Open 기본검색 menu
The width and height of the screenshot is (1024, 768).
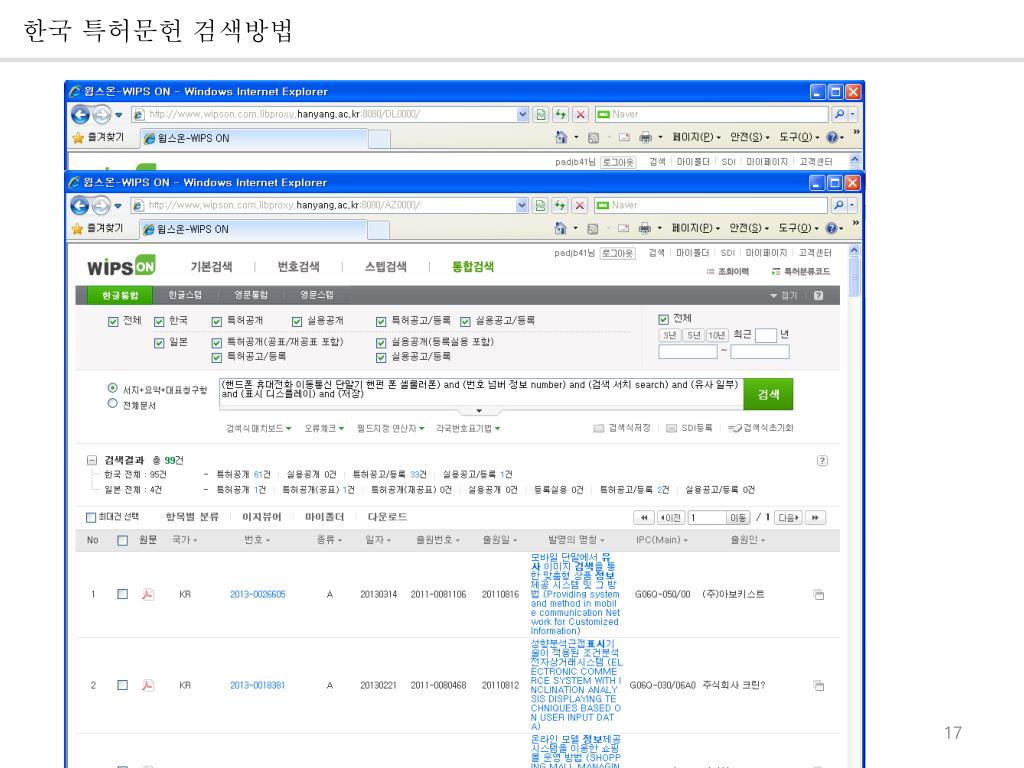click(212, 266)
